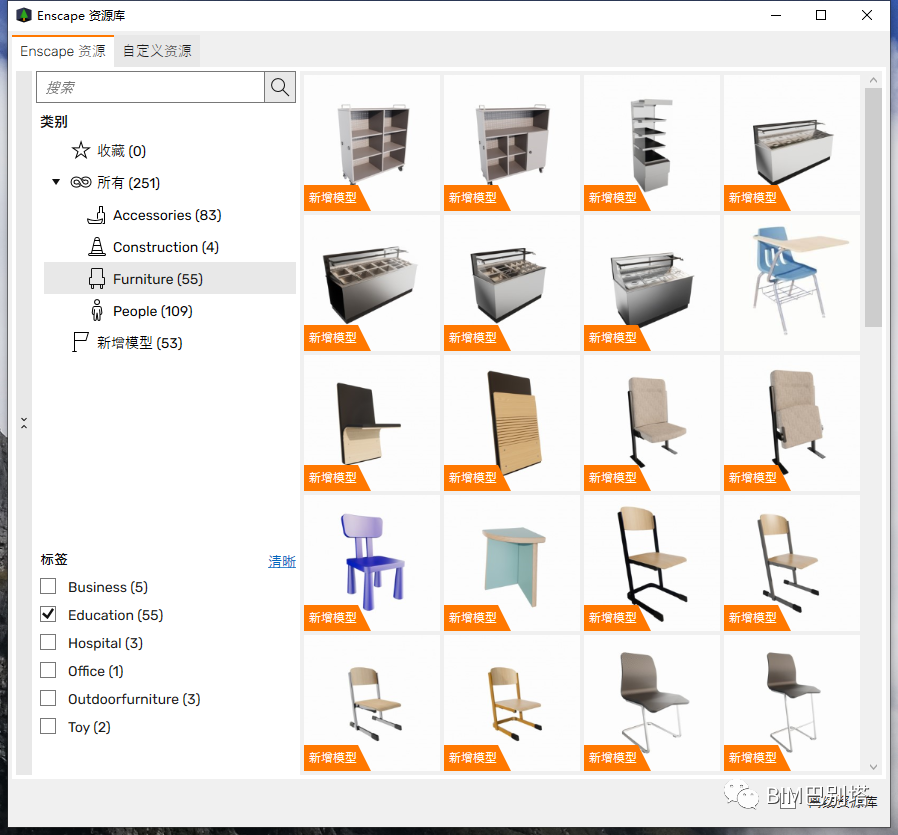The height and width of the screenshot is (835, 898).
Task: Select the beige upholstered seat, seat down
Action: pos(652,423)
